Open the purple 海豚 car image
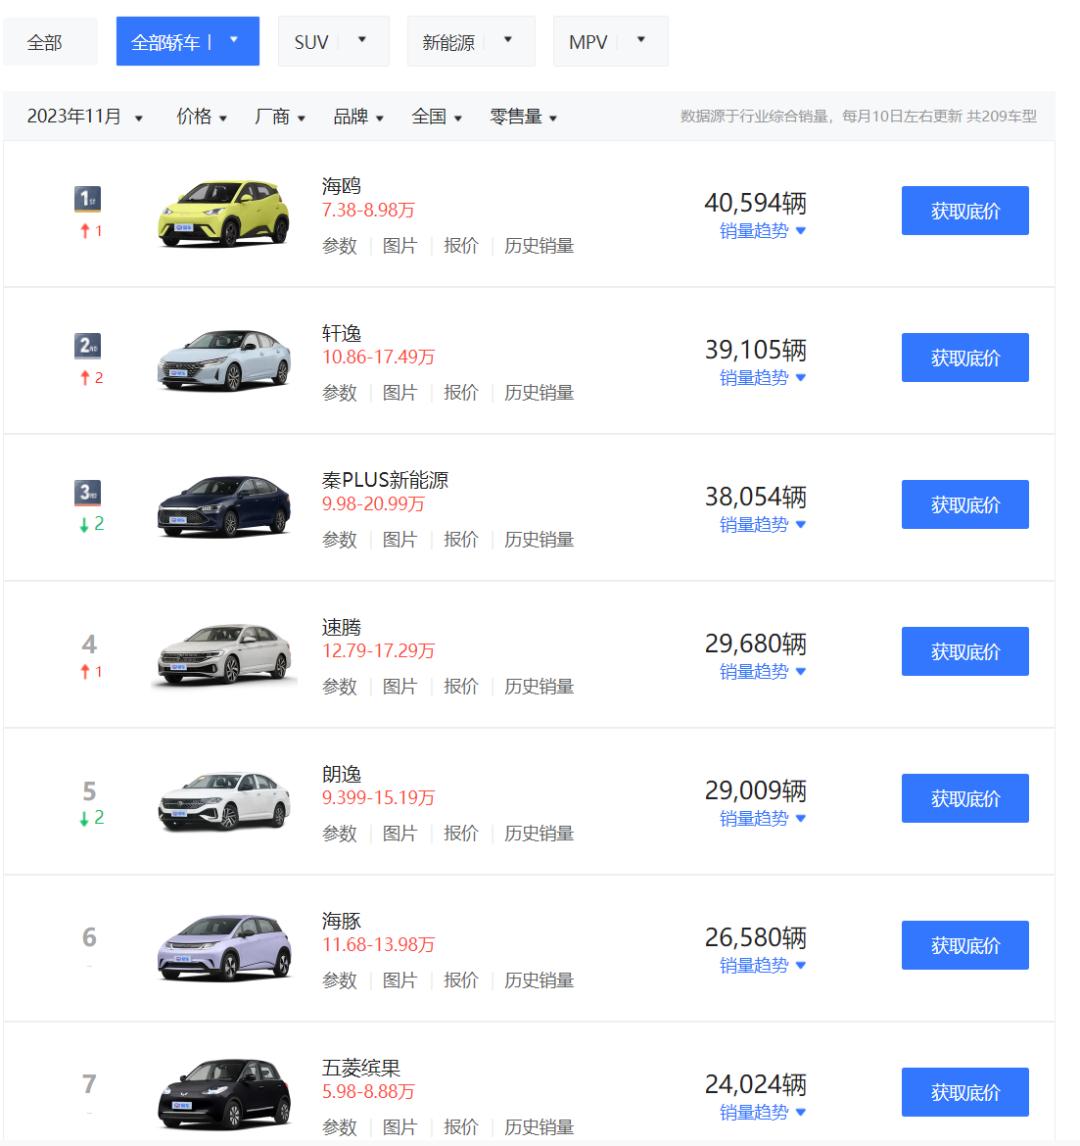The width and height of the screenshot is (1080, 1146). point(224,947)
